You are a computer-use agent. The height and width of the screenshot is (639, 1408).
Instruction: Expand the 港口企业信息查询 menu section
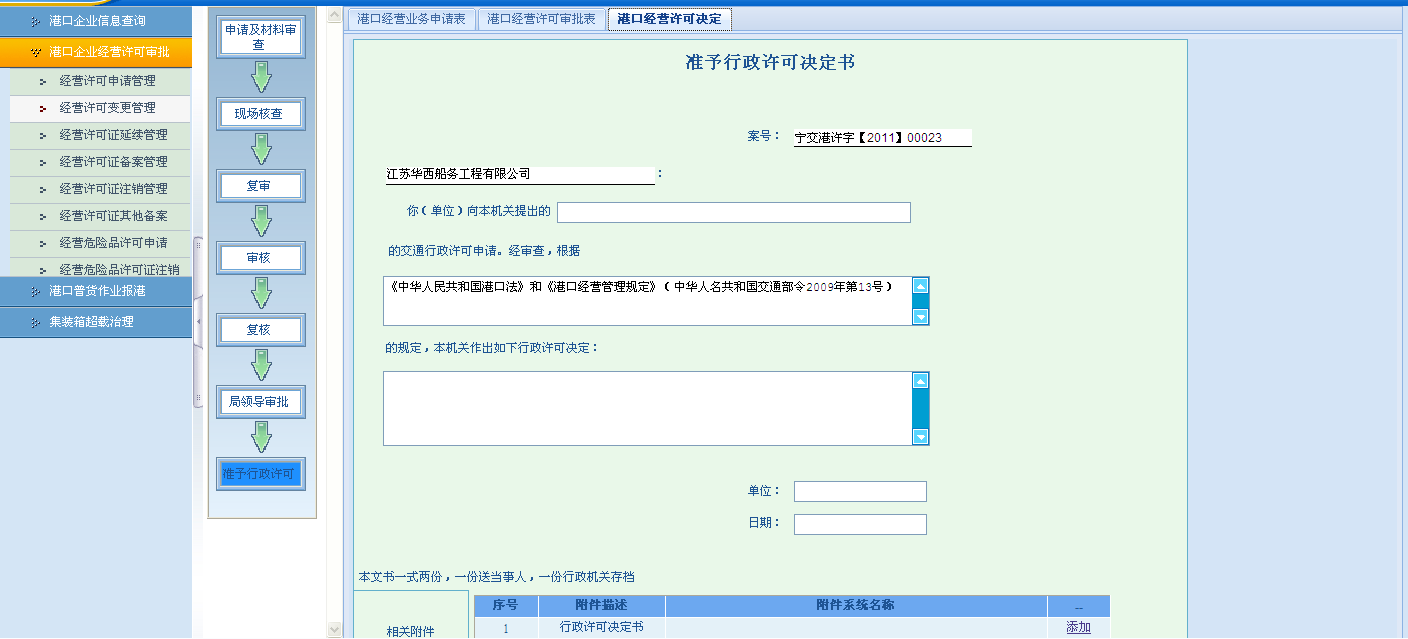(x=96, y=20)
